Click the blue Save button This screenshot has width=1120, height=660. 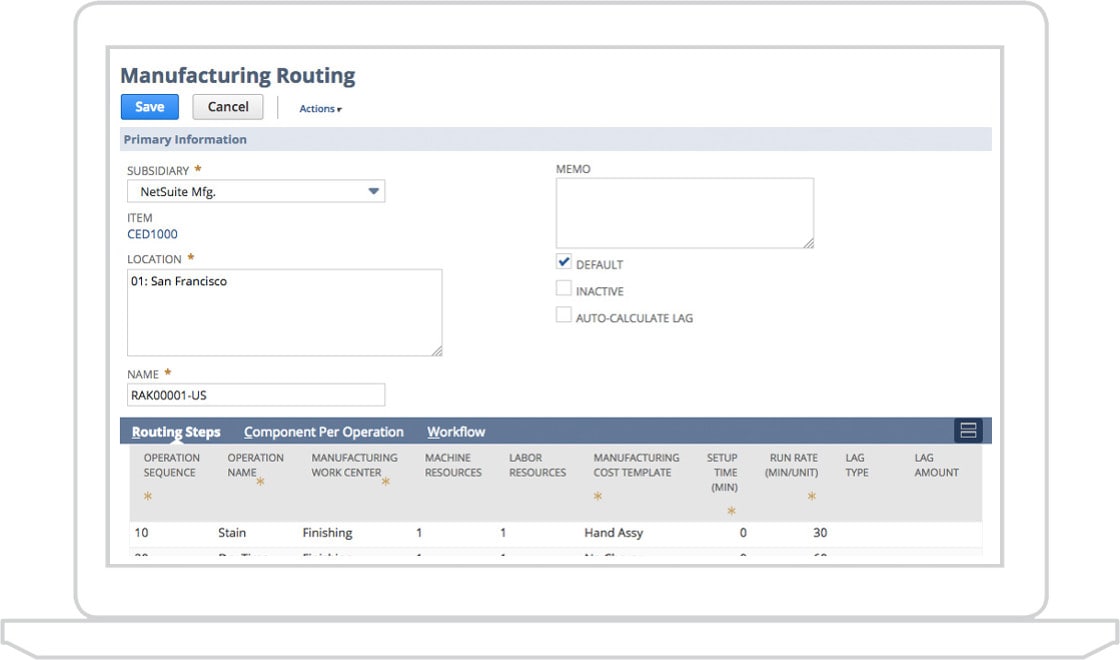[149, 107]
